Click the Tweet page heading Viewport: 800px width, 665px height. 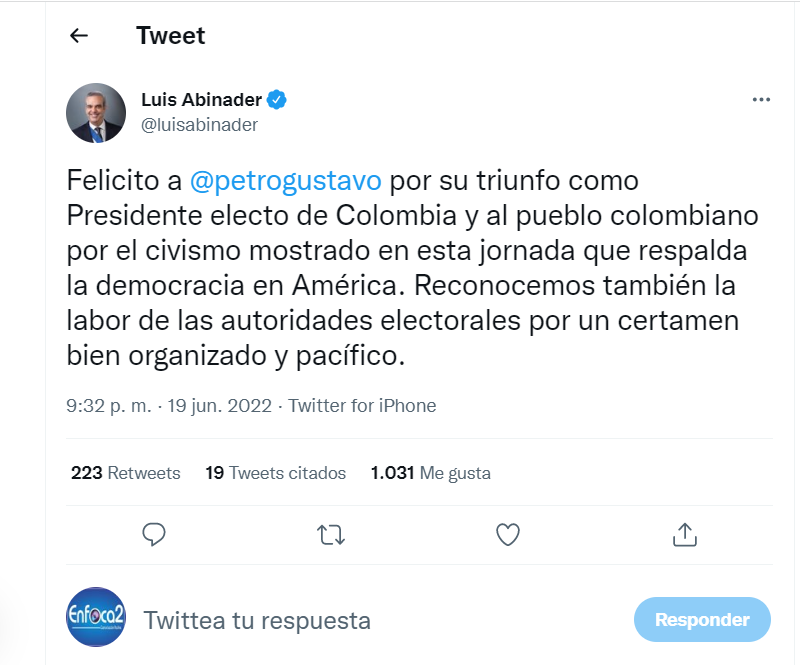170,36
